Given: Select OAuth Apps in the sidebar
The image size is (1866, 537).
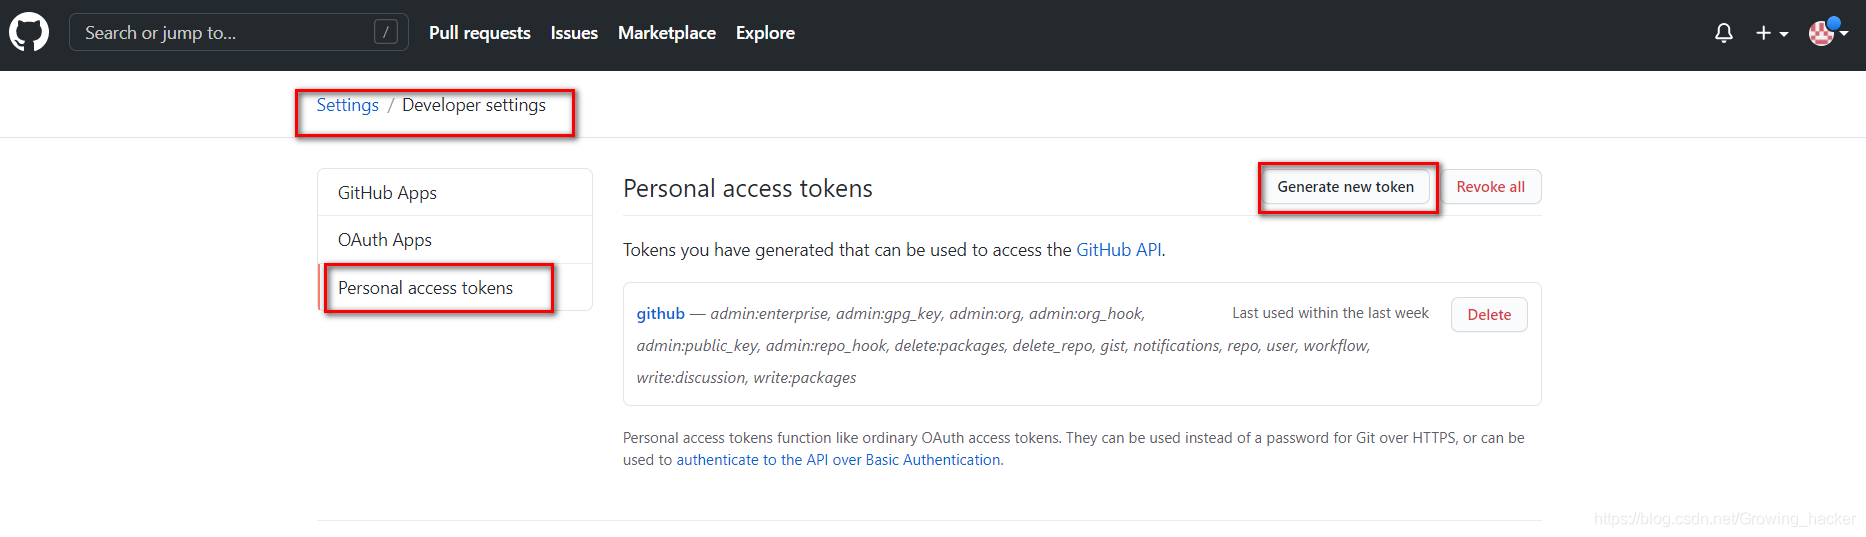Looking at the screenshot, I should coord(455,240).
